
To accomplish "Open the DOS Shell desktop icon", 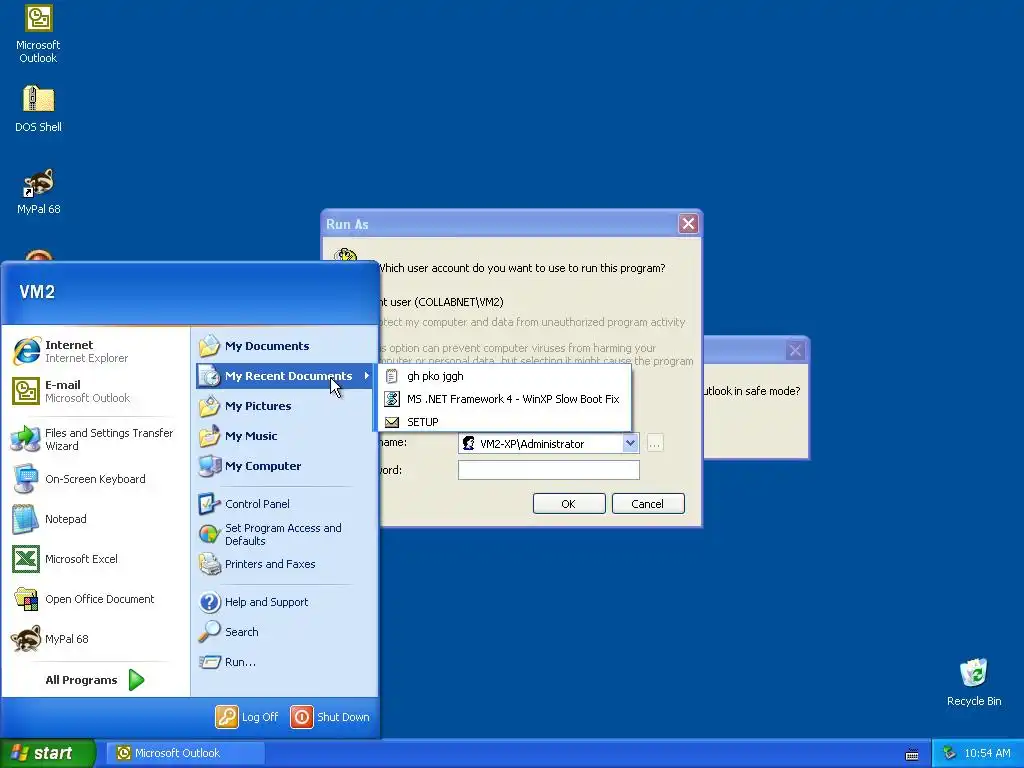I will tap(39, 109).
